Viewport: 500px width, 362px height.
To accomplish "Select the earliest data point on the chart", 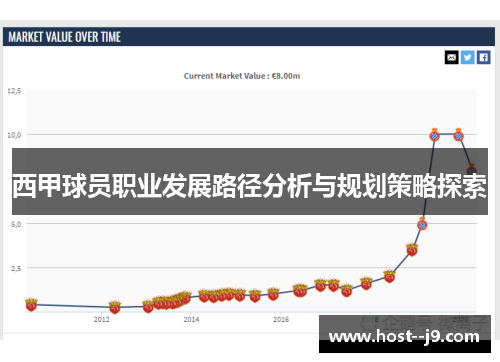I will 31,304.
